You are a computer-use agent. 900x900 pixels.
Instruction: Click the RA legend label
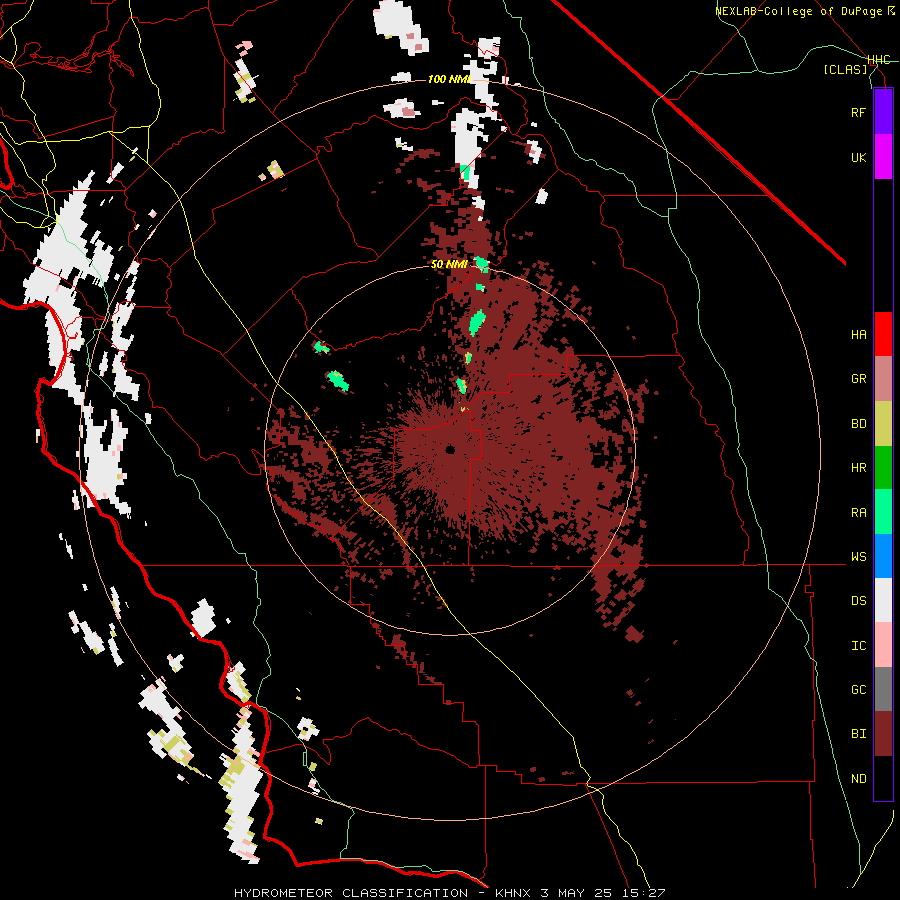858,513
